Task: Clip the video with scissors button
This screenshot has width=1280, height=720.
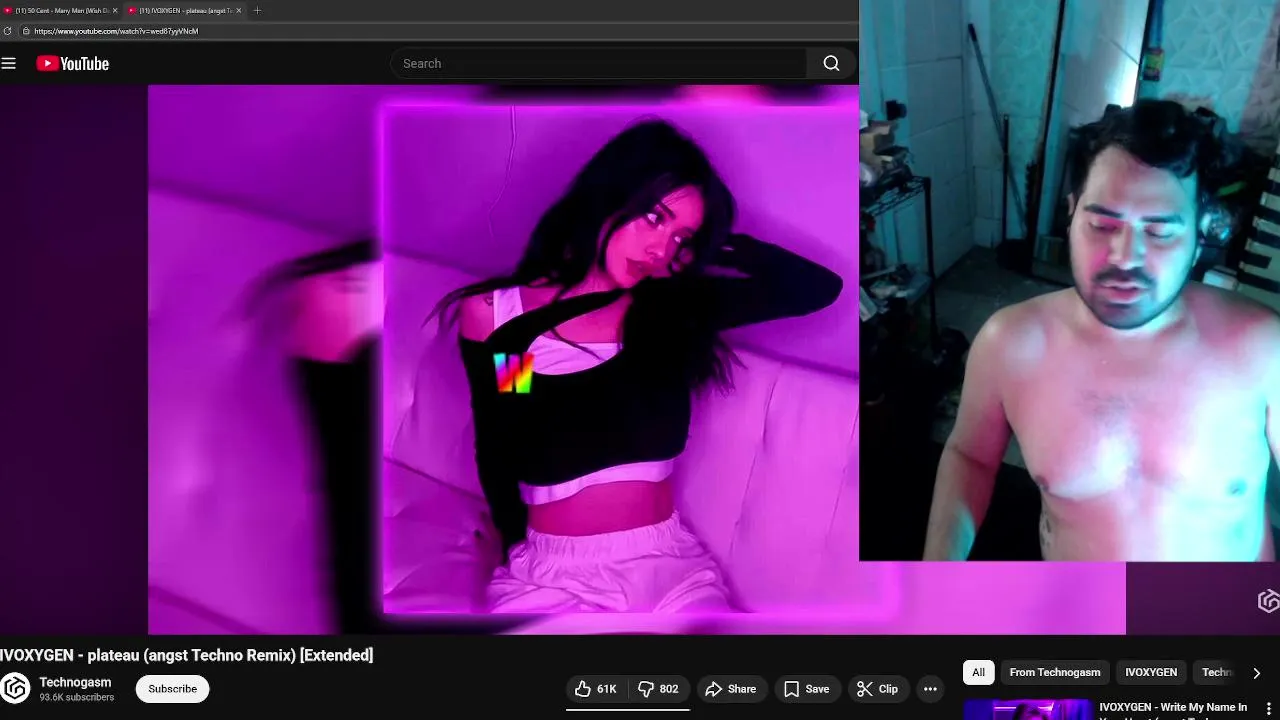Action: [878, 689]
